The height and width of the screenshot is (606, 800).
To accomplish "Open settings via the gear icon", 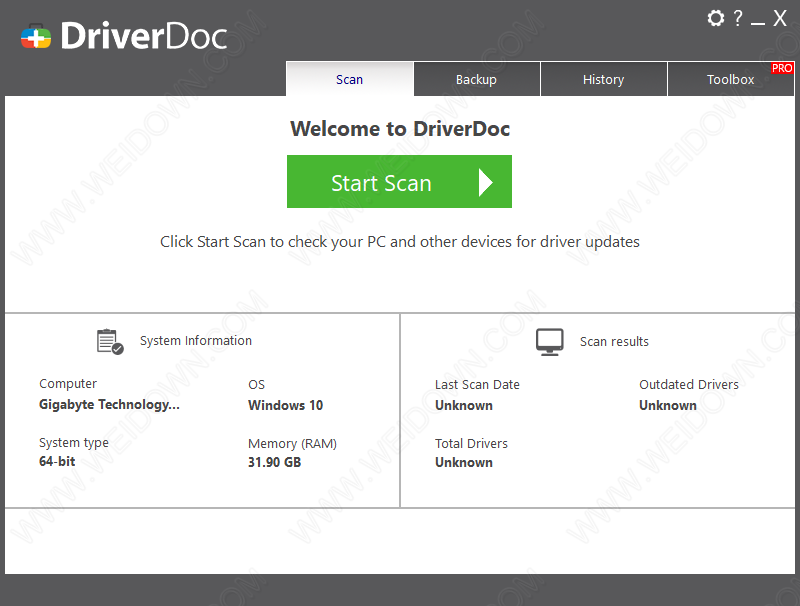I will (x=715, y=18).
